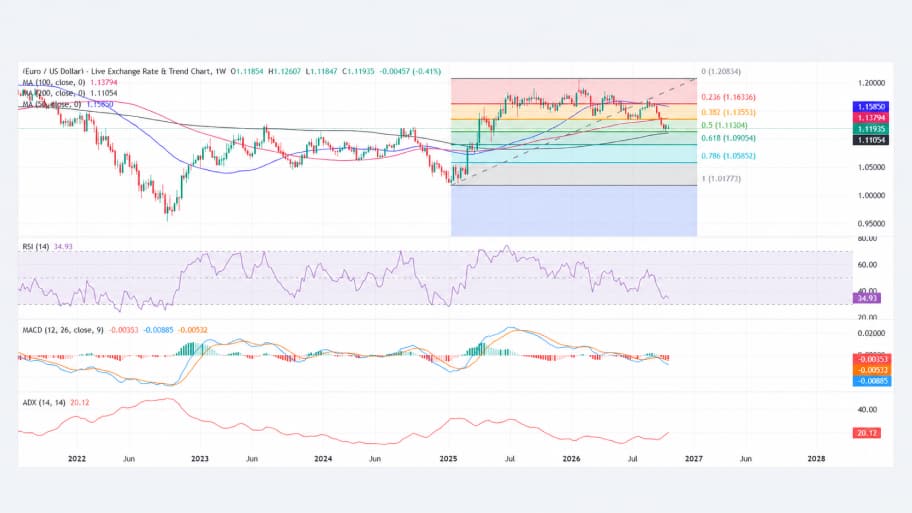This screenshot has height=513, width=912.
Task: Click the 2023 time axis label
Action: pos(200,459)
